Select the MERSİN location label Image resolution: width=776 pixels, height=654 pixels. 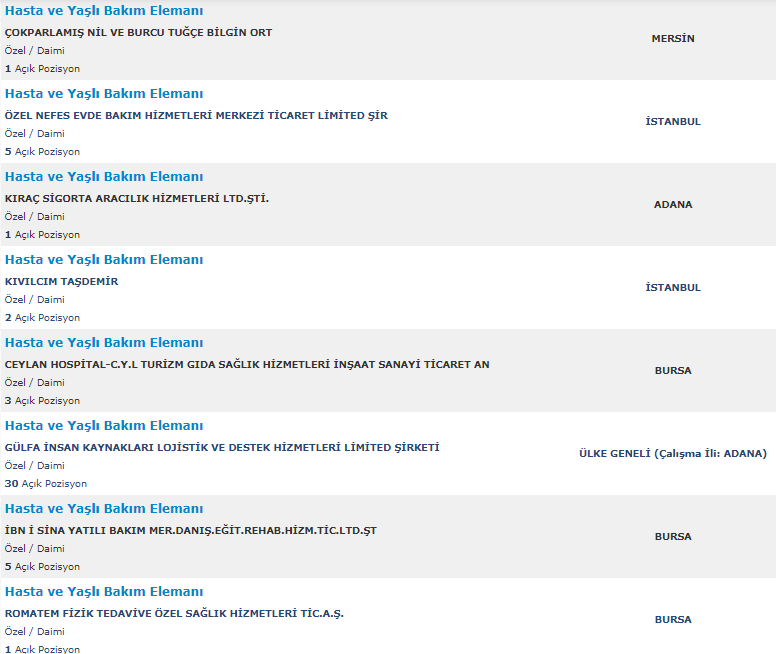(673, 39)
